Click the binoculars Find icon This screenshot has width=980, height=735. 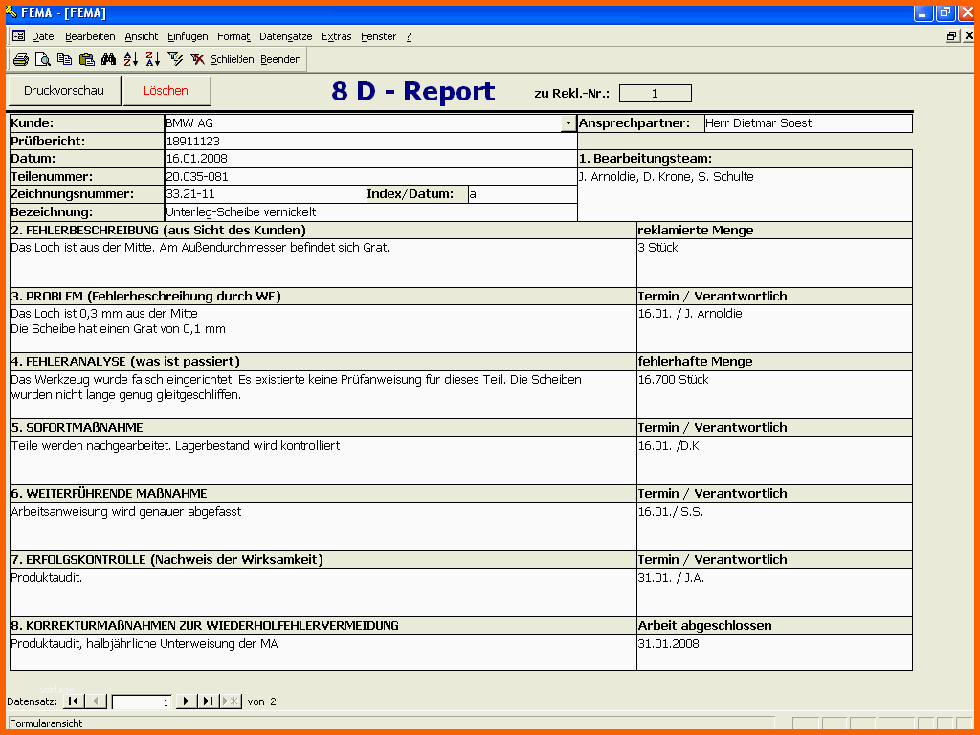click(109, 59)
